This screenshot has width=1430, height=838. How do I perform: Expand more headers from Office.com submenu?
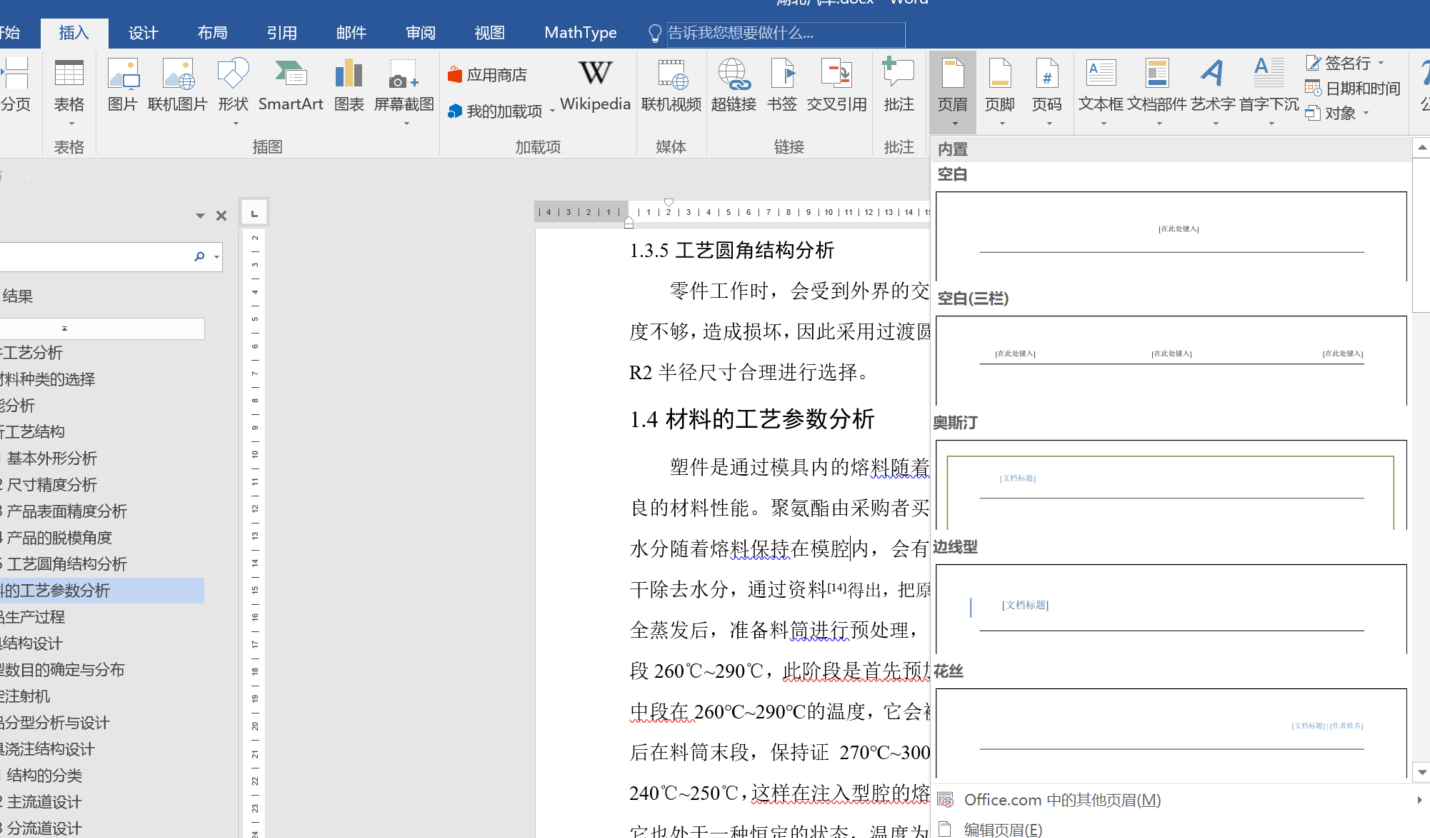pyautogui.click(x=1418, y=800)
